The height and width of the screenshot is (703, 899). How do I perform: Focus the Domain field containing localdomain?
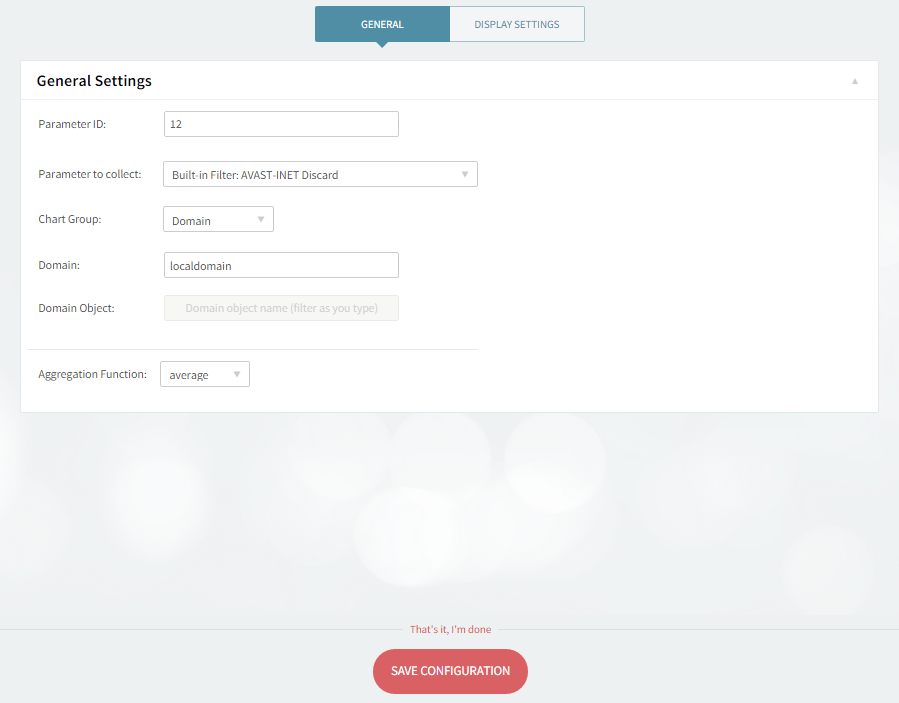280,265
